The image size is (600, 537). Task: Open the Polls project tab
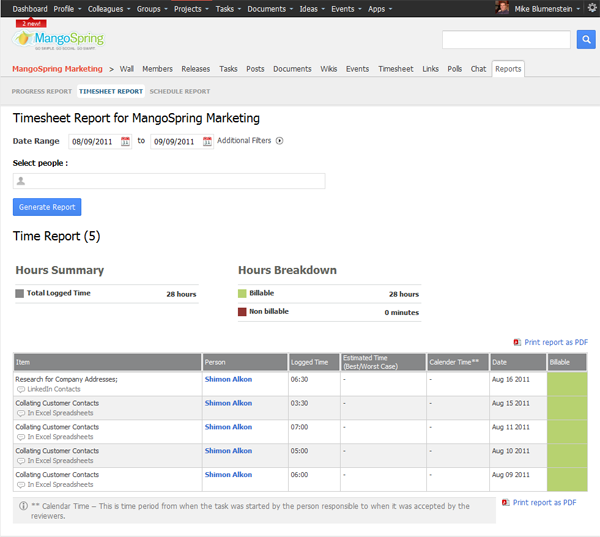[455, 69]
